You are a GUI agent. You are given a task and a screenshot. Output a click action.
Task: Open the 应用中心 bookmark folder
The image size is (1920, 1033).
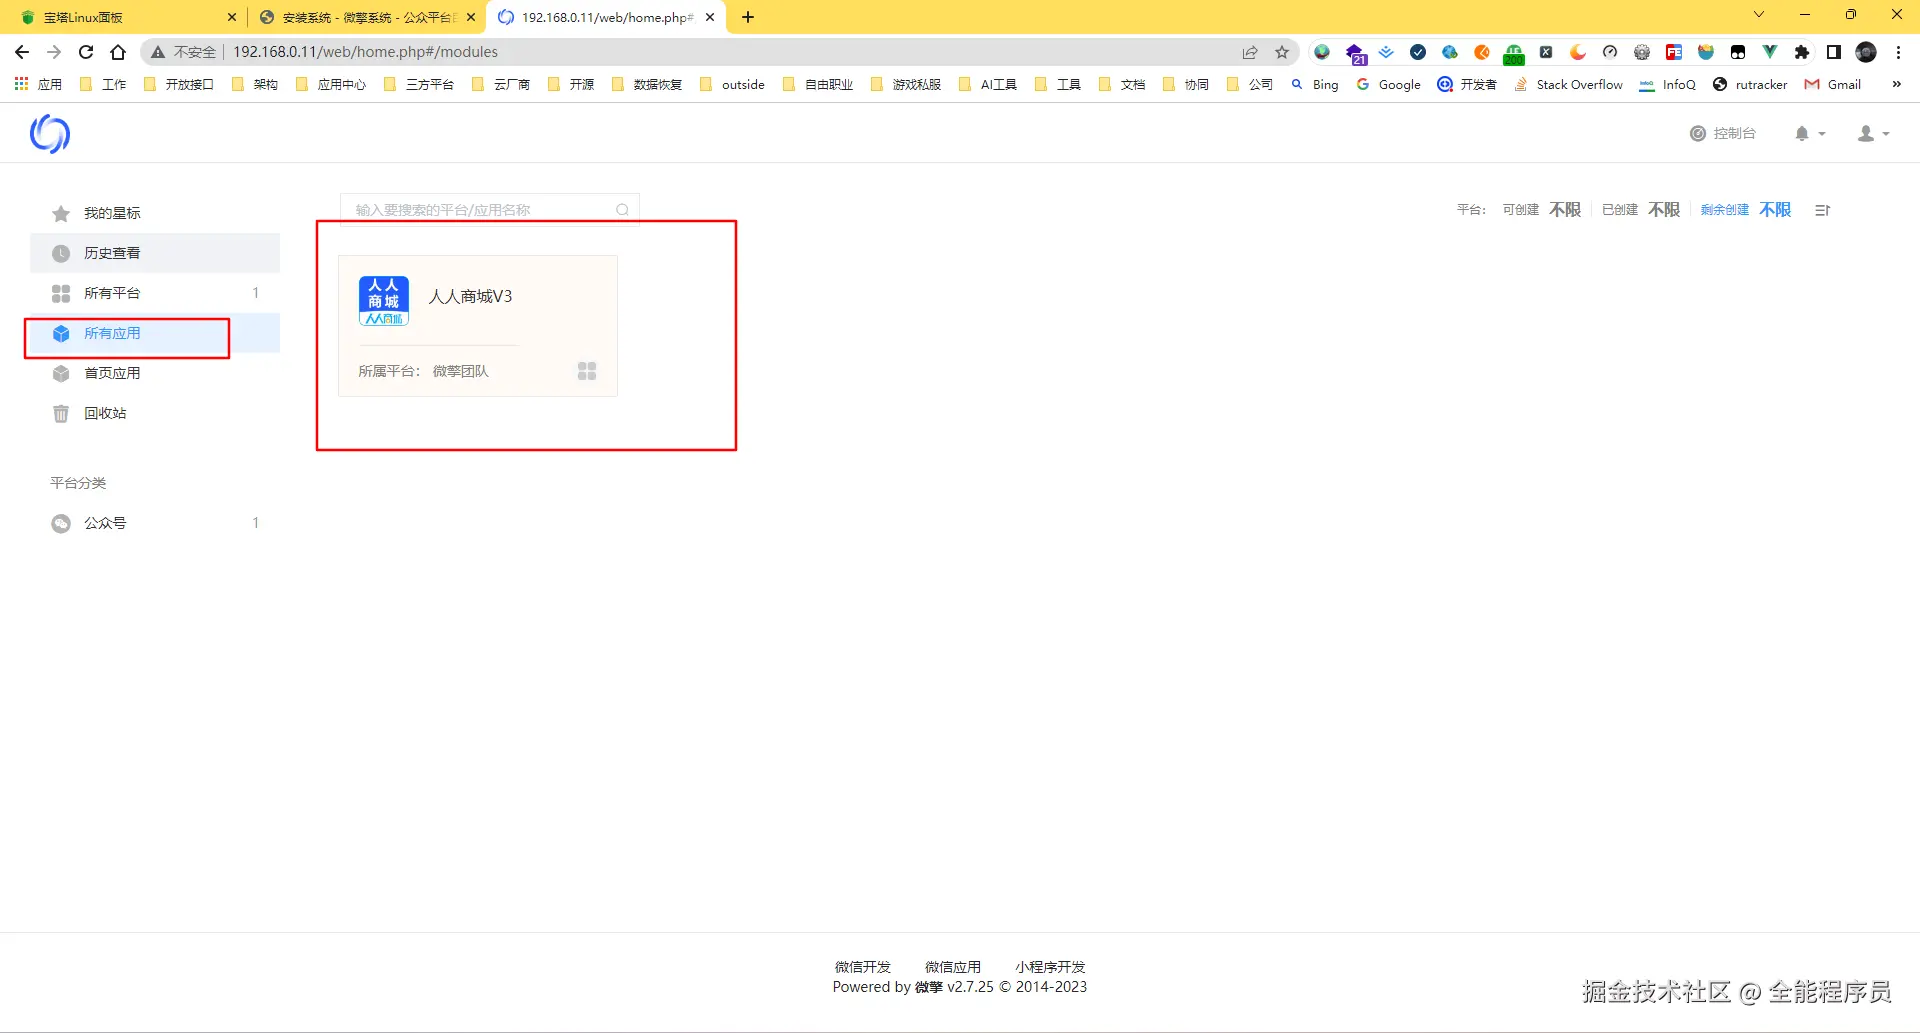tap(330, 85)
